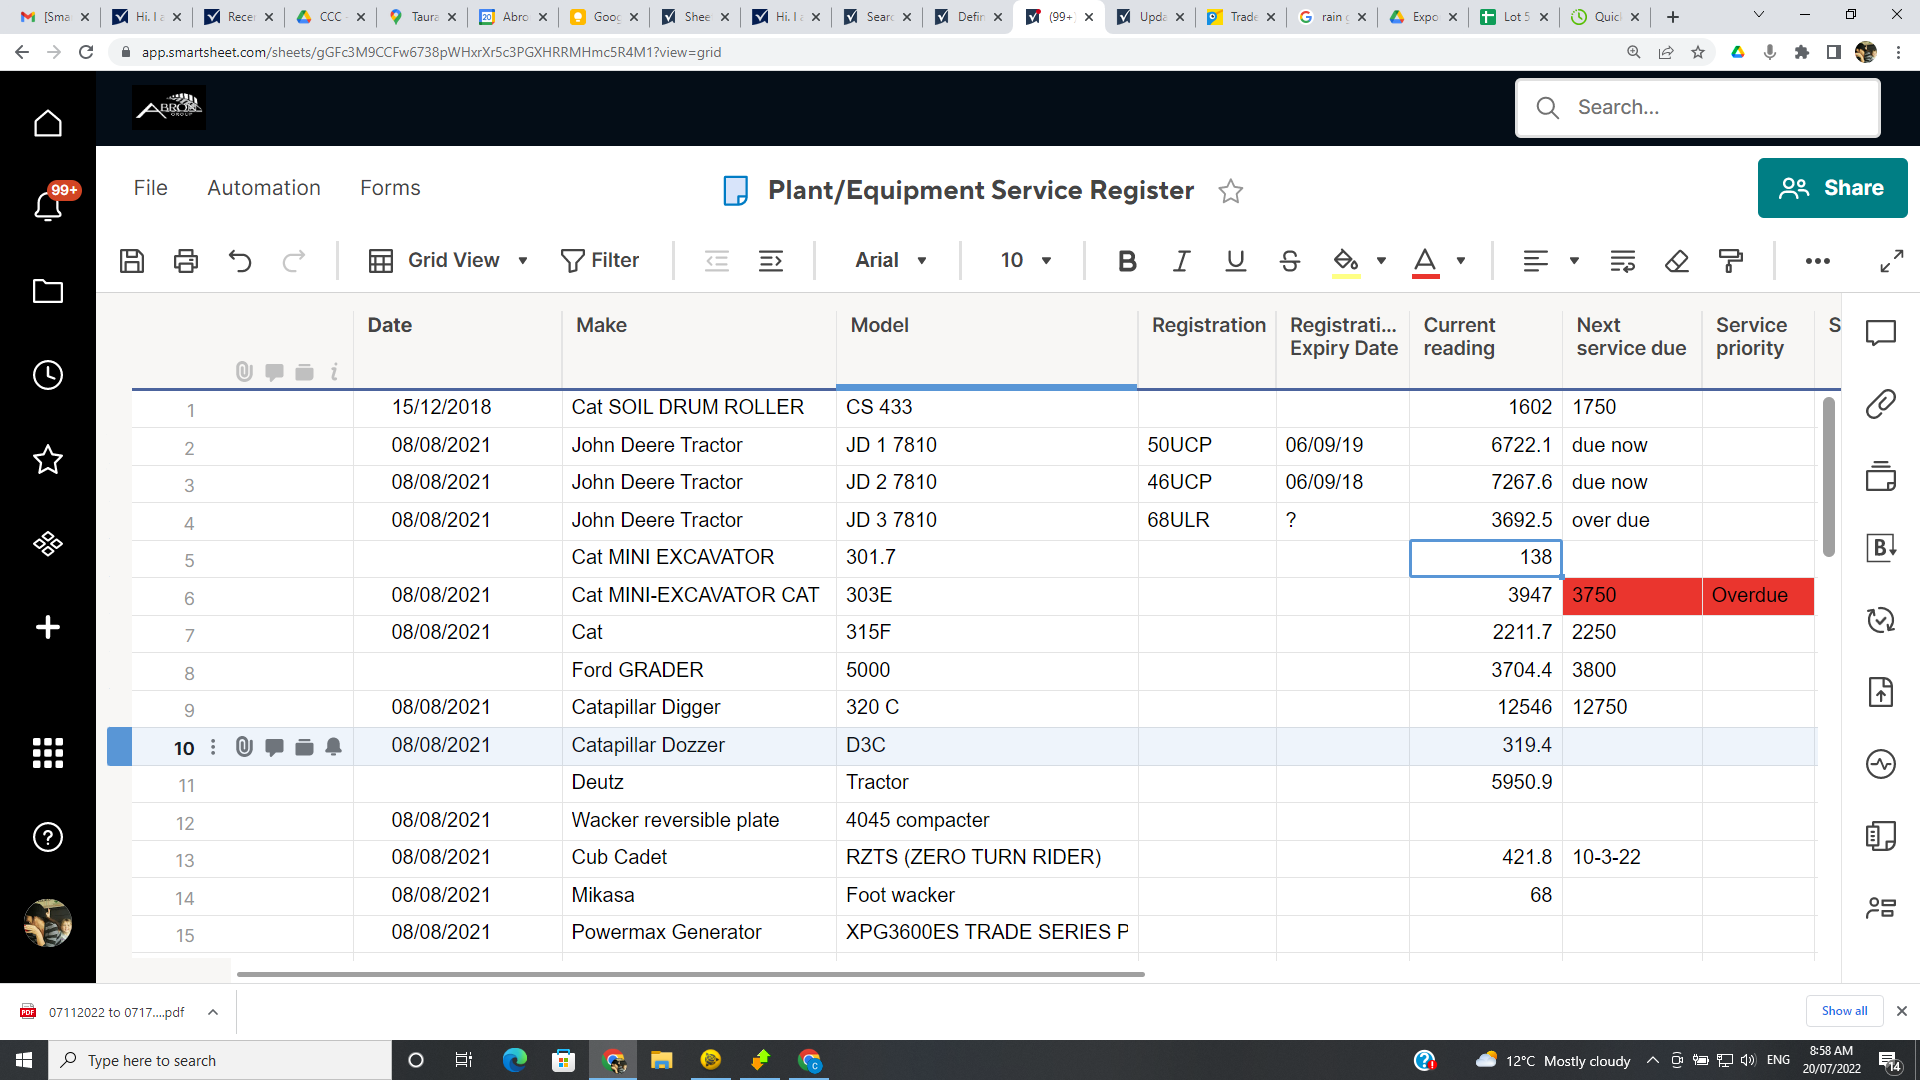Expand the fill color dropdown arrow
This screenshot has width=1920, height=1080.
coord(1382,261)
